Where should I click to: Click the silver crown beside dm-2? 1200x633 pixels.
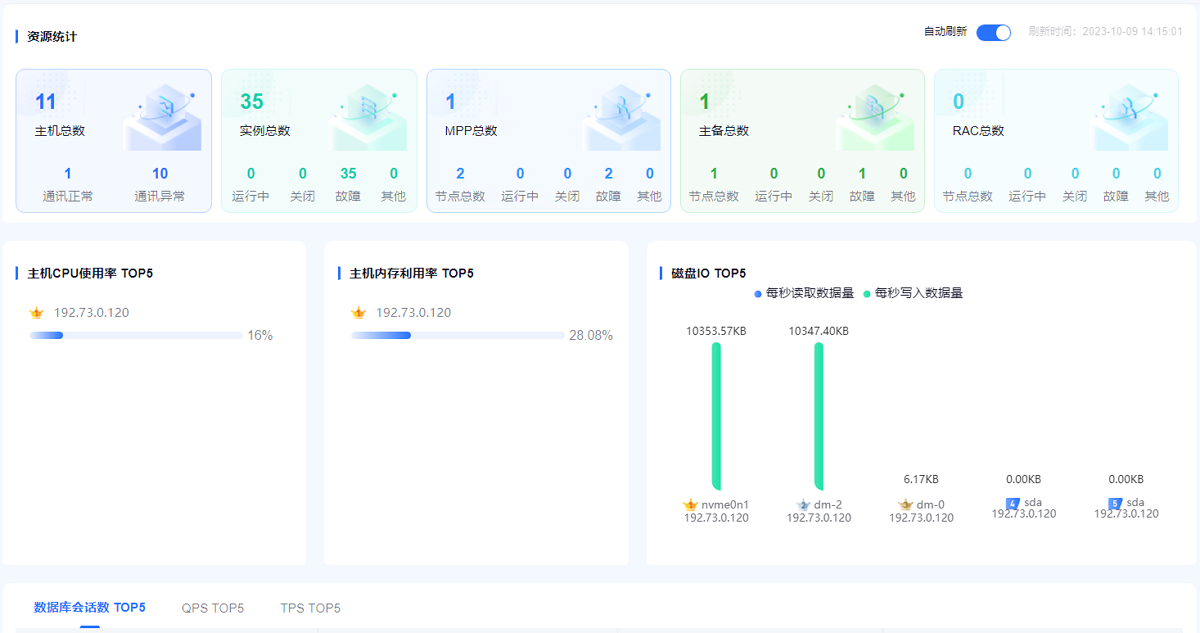[802, 505]
